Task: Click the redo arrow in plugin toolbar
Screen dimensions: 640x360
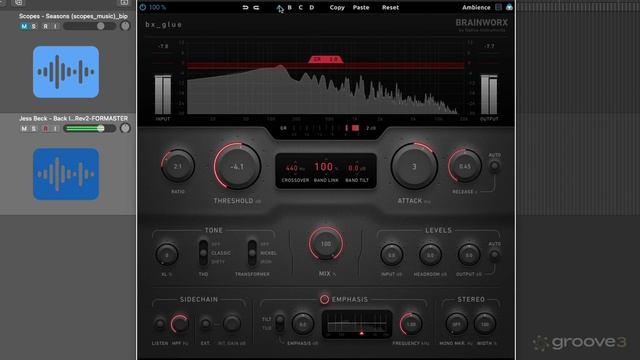Action: coord(256,7)
